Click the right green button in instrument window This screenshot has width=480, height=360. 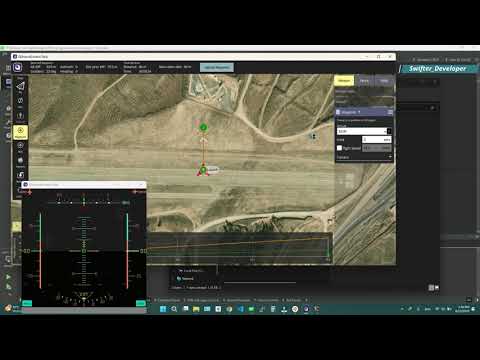pos(141,303)
